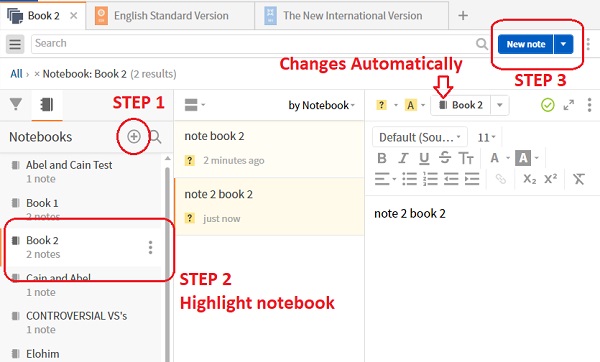Open the New note dropdown arrow
The image size is (600, 362).
tap(563, 44)
